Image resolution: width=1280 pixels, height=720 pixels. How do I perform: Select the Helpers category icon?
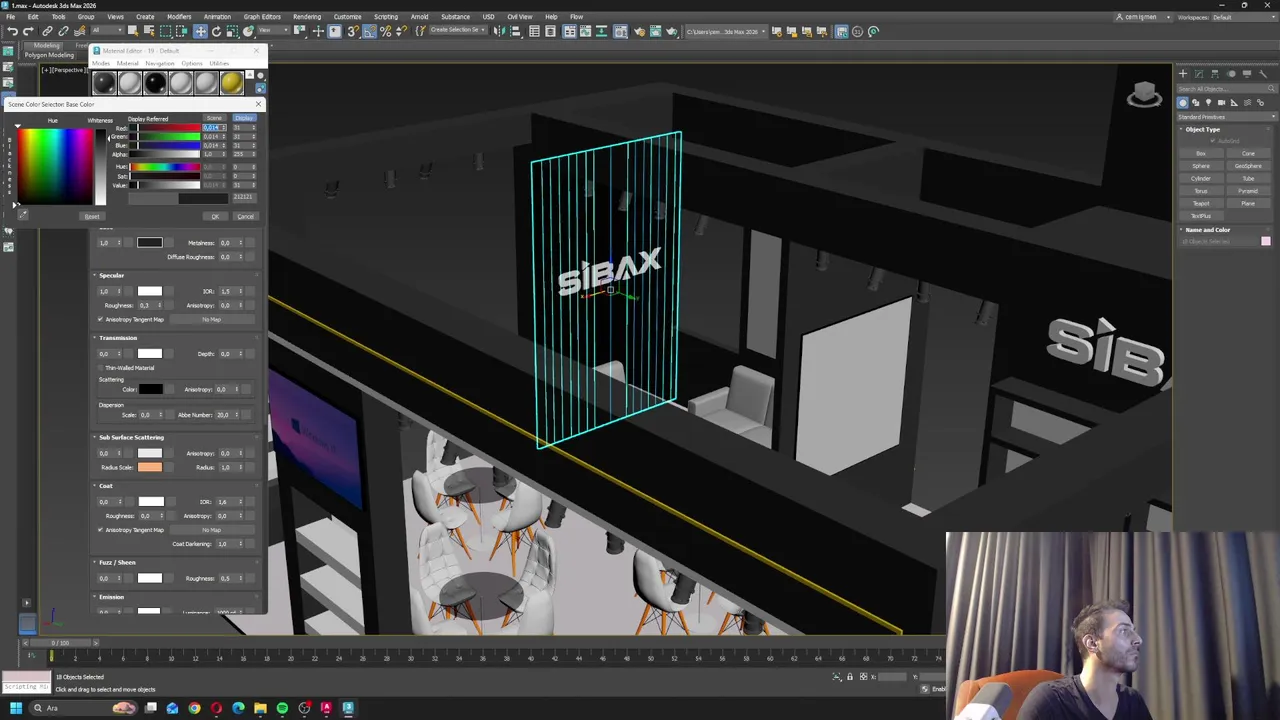pos(1234,102)
